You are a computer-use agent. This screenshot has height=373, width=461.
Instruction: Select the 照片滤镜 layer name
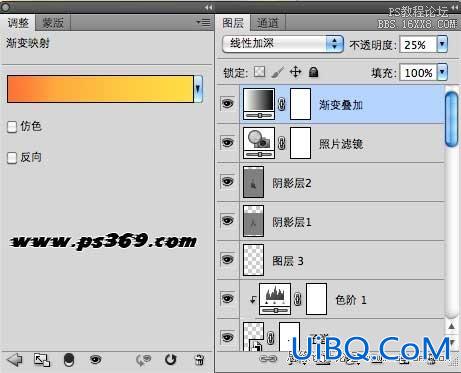pyautogui.click(x=341, y=144)
